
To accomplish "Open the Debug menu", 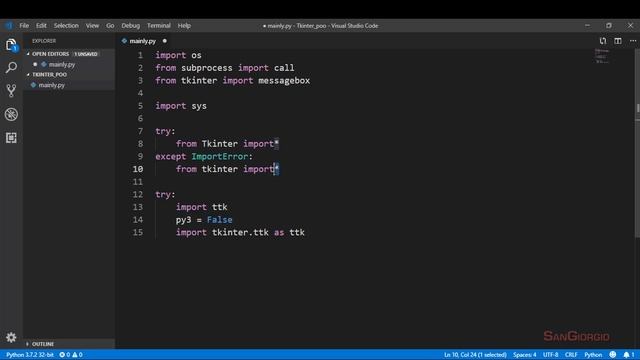I will pos(131,25).
